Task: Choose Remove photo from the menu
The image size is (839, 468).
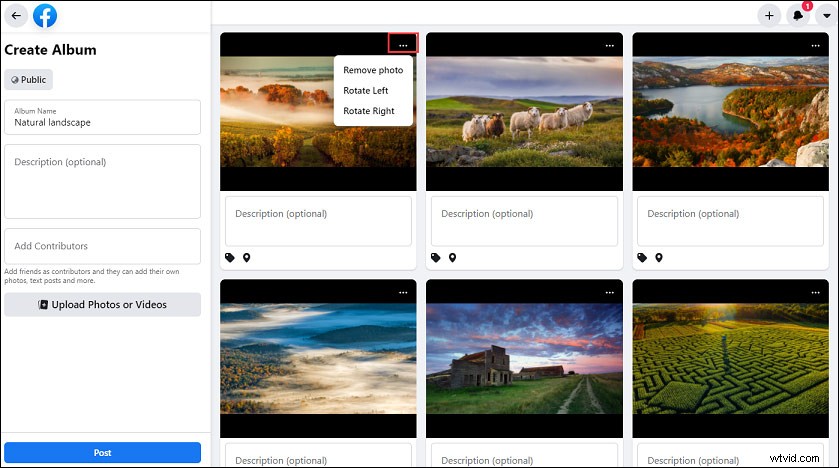Action: click(373, 70)
